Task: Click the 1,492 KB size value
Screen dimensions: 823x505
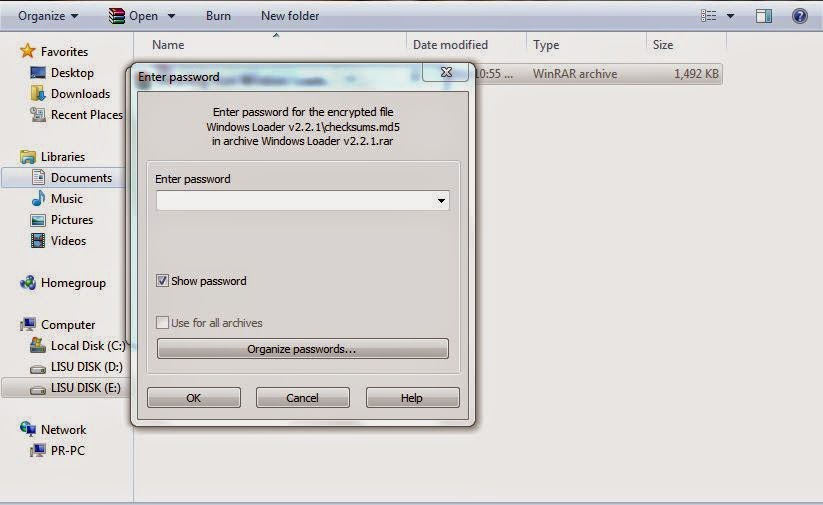Action: (696, 73)
